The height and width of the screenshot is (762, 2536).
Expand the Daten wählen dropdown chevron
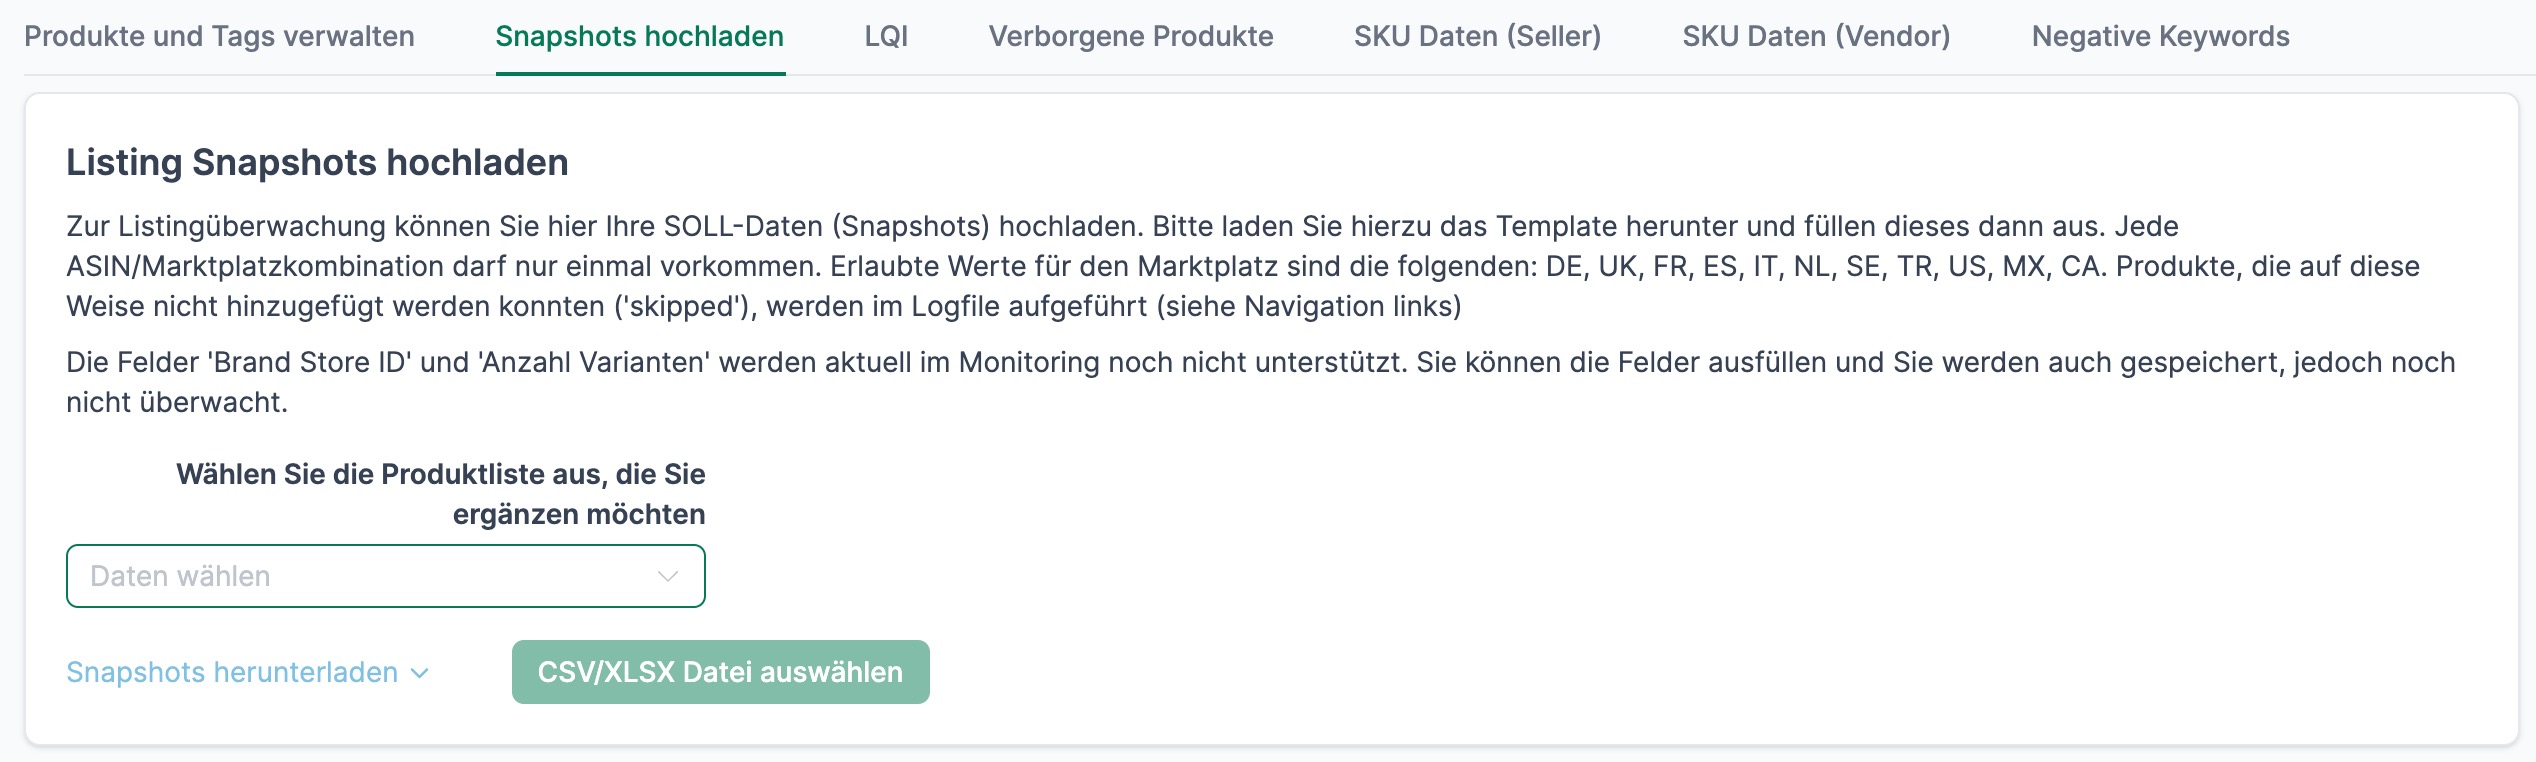coord(667,576)
